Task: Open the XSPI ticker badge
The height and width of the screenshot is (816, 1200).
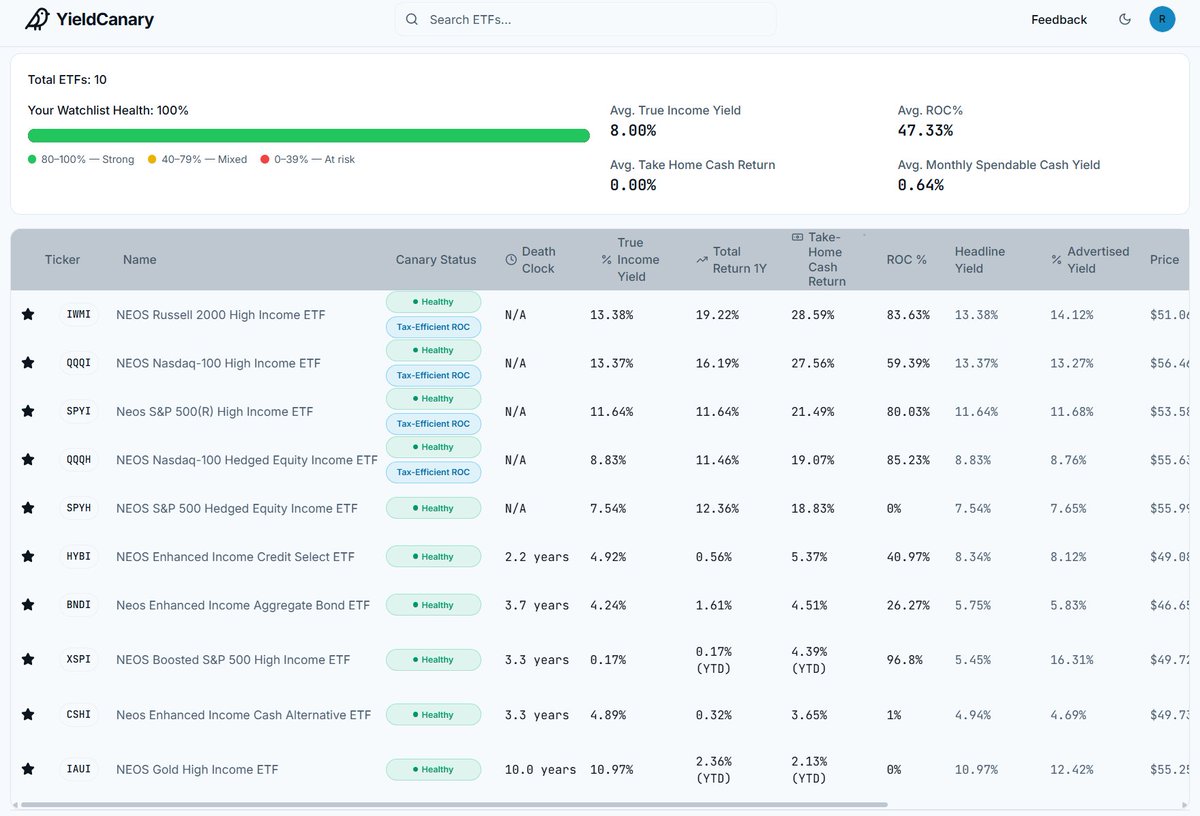Action: (78, 660)
